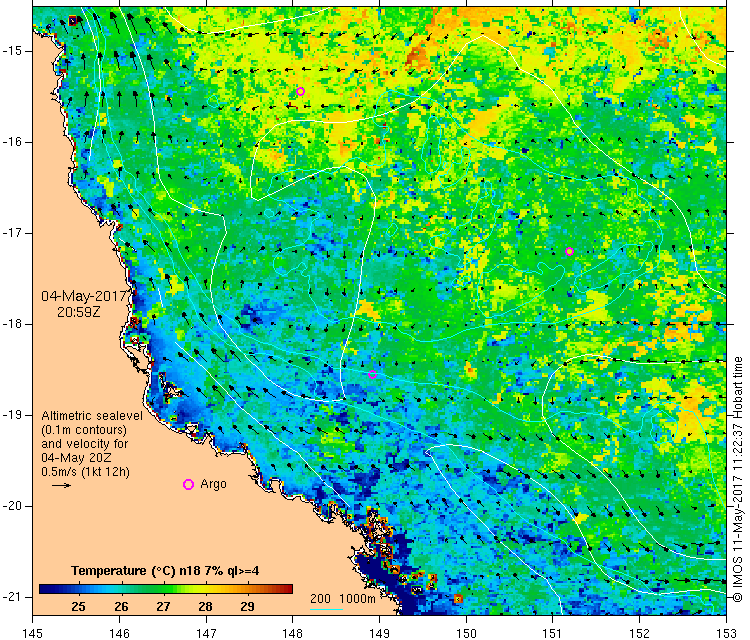The width and height of the screenshot is (750, 640).
Task: Click the cyan 200m contour legend line
Action: (x=326, y=609)
